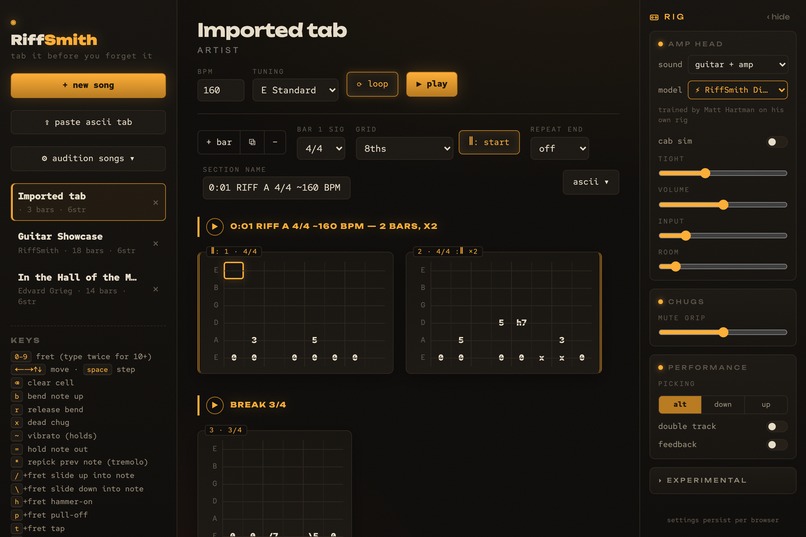Click fret 3 on A string in bar 1
Image resolution: width=806 pixels, height=537 pixels.
point(254,340)
